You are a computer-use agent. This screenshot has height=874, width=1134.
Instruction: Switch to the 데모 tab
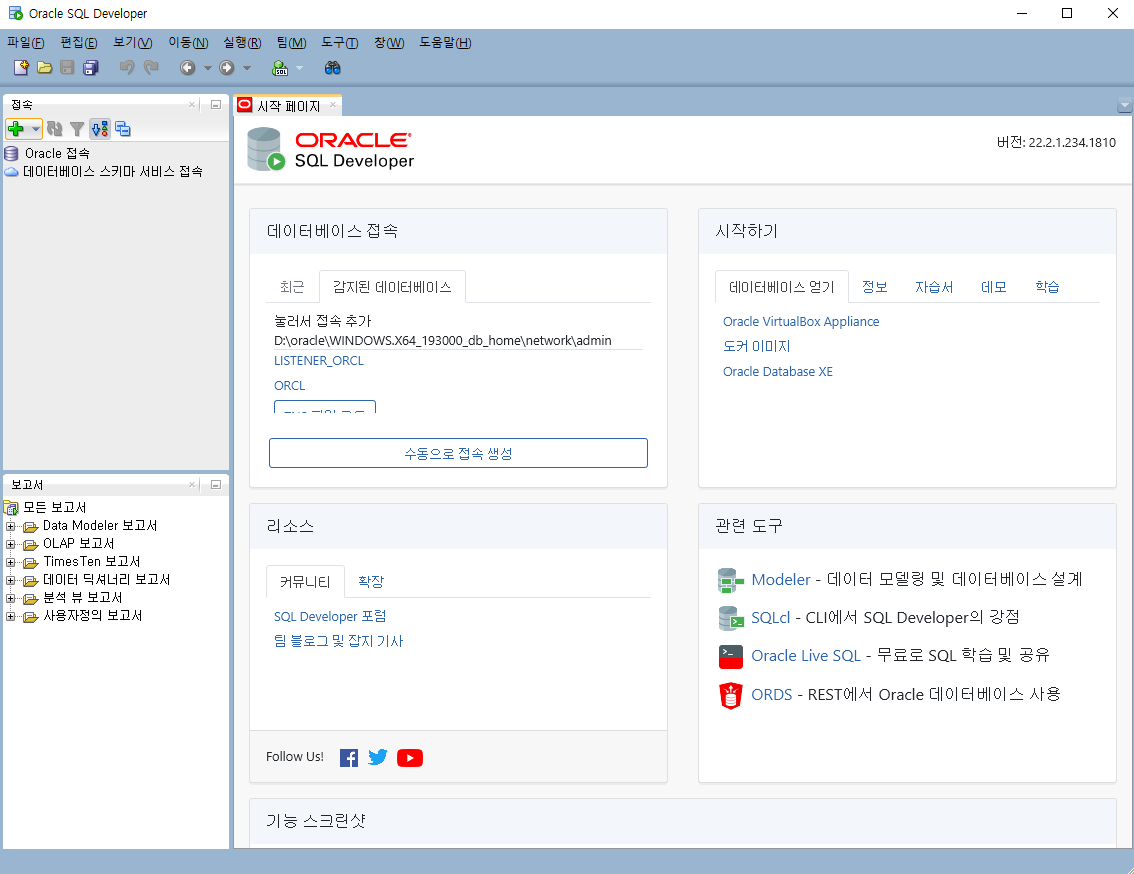(994, 287)
